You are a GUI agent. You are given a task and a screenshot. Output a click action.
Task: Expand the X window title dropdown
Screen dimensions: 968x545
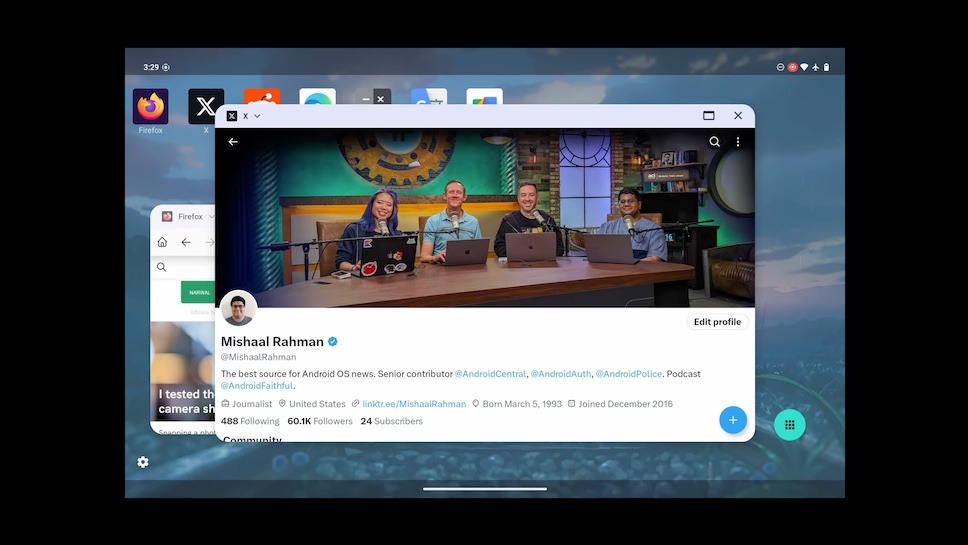pos(257,116)
